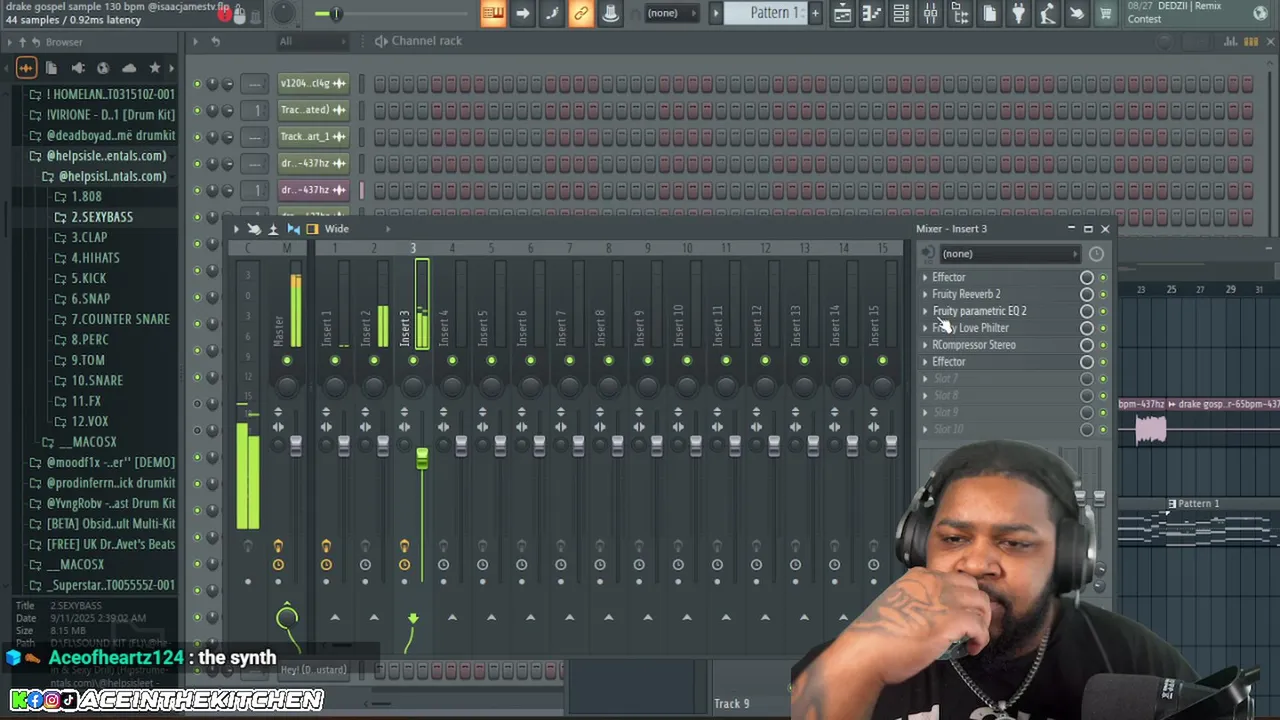
Task: Select the v1204..cl4g channel button
Action: (x=312, y=84)
